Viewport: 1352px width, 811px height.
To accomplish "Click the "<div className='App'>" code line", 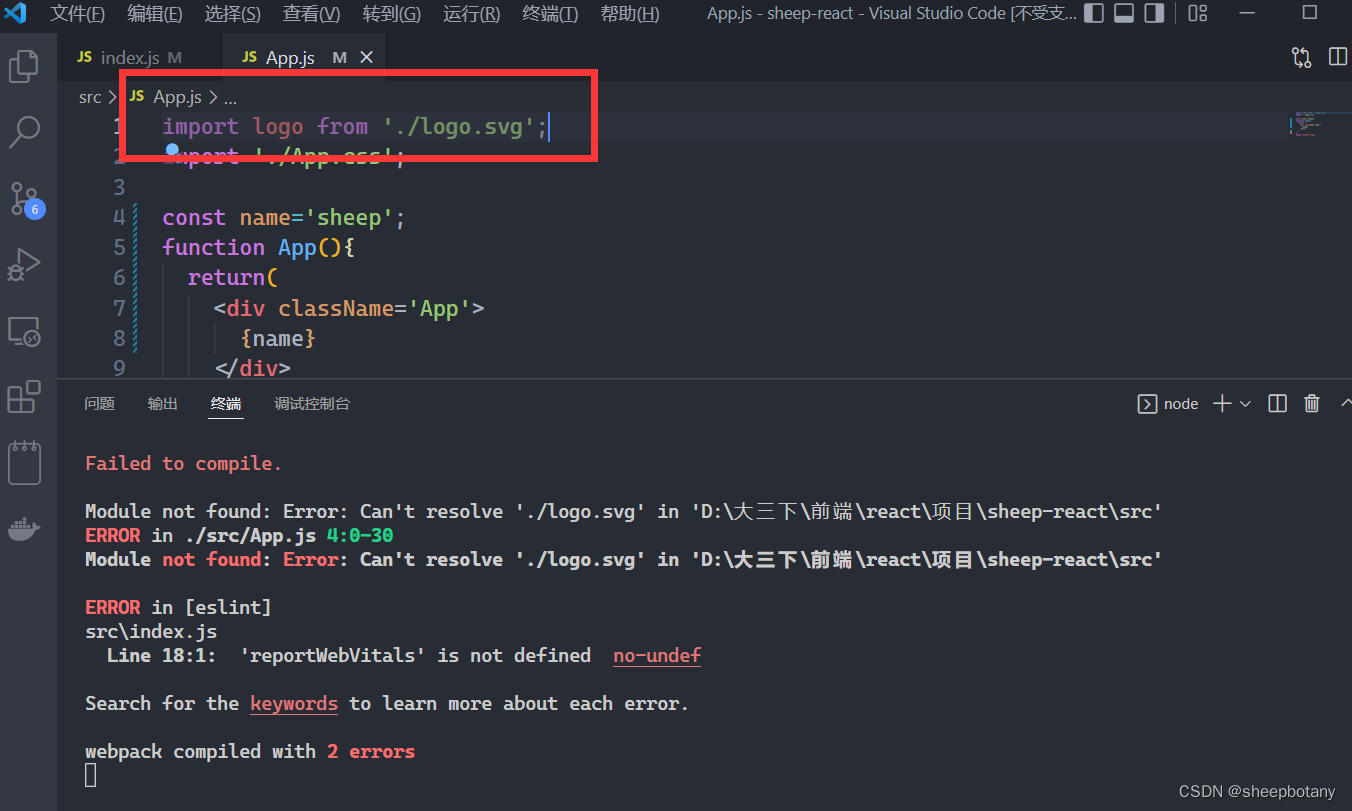I will (349, 308).
